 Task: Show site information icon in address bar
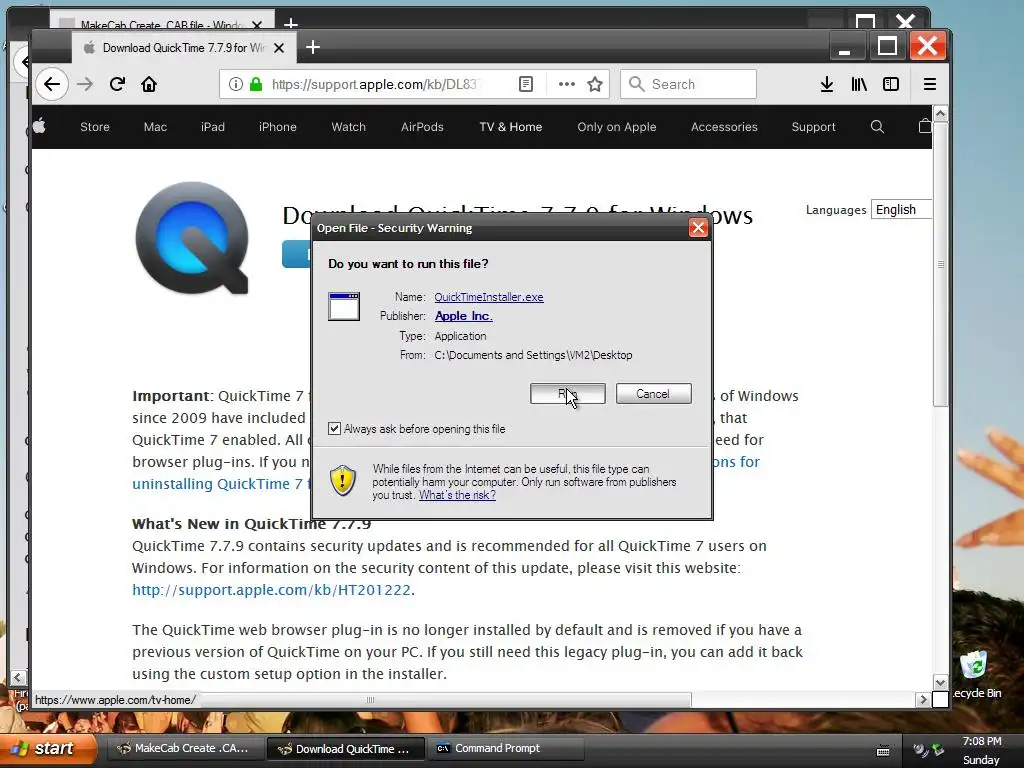(x=236, y=84)
